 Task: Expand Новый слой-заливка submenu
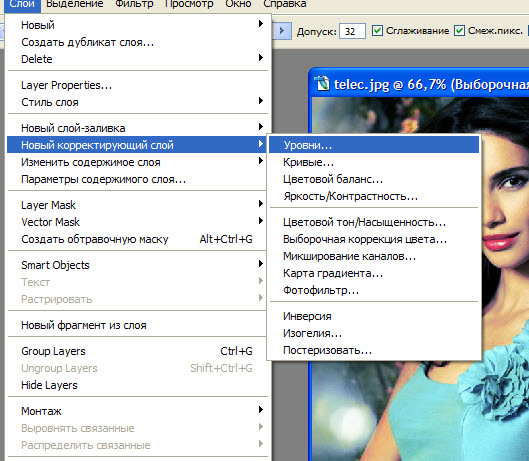coord(138,128)
